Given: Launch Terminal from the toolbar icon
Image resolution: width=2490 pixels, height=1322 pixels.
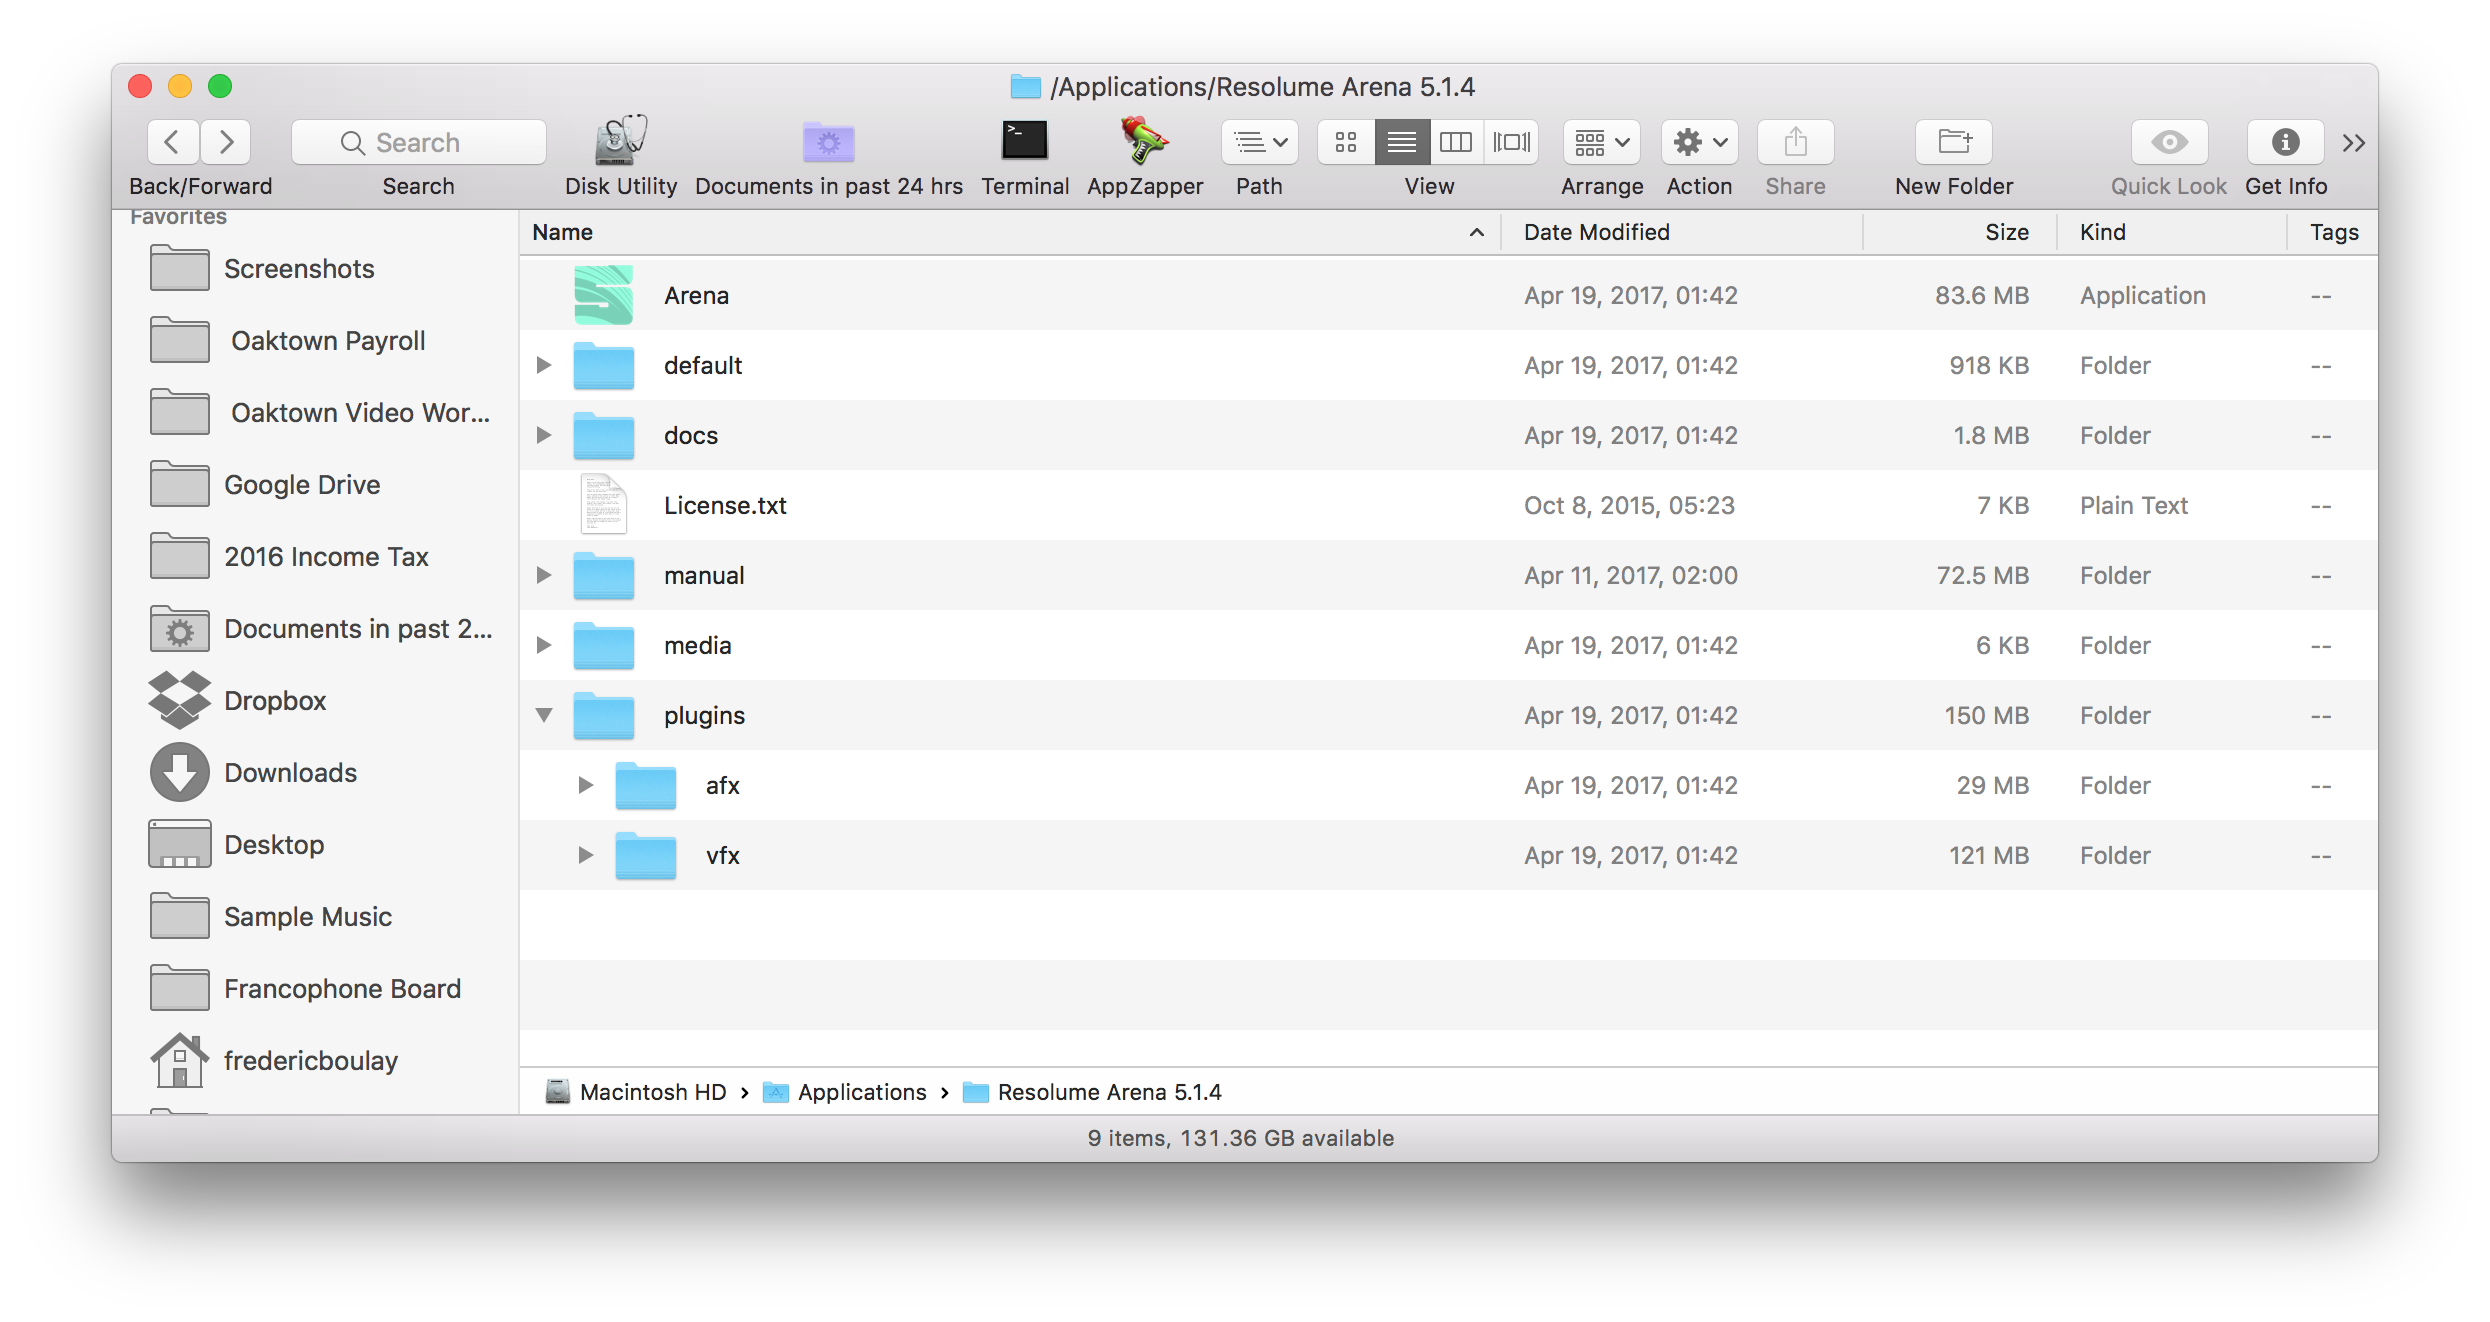Looking at the screenshot, I should coord(1025,142).
